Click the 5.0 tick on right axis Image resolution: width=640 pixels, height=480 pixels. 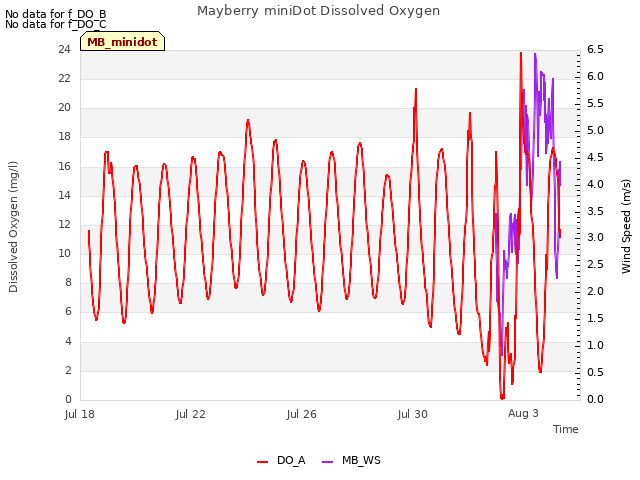595,130
